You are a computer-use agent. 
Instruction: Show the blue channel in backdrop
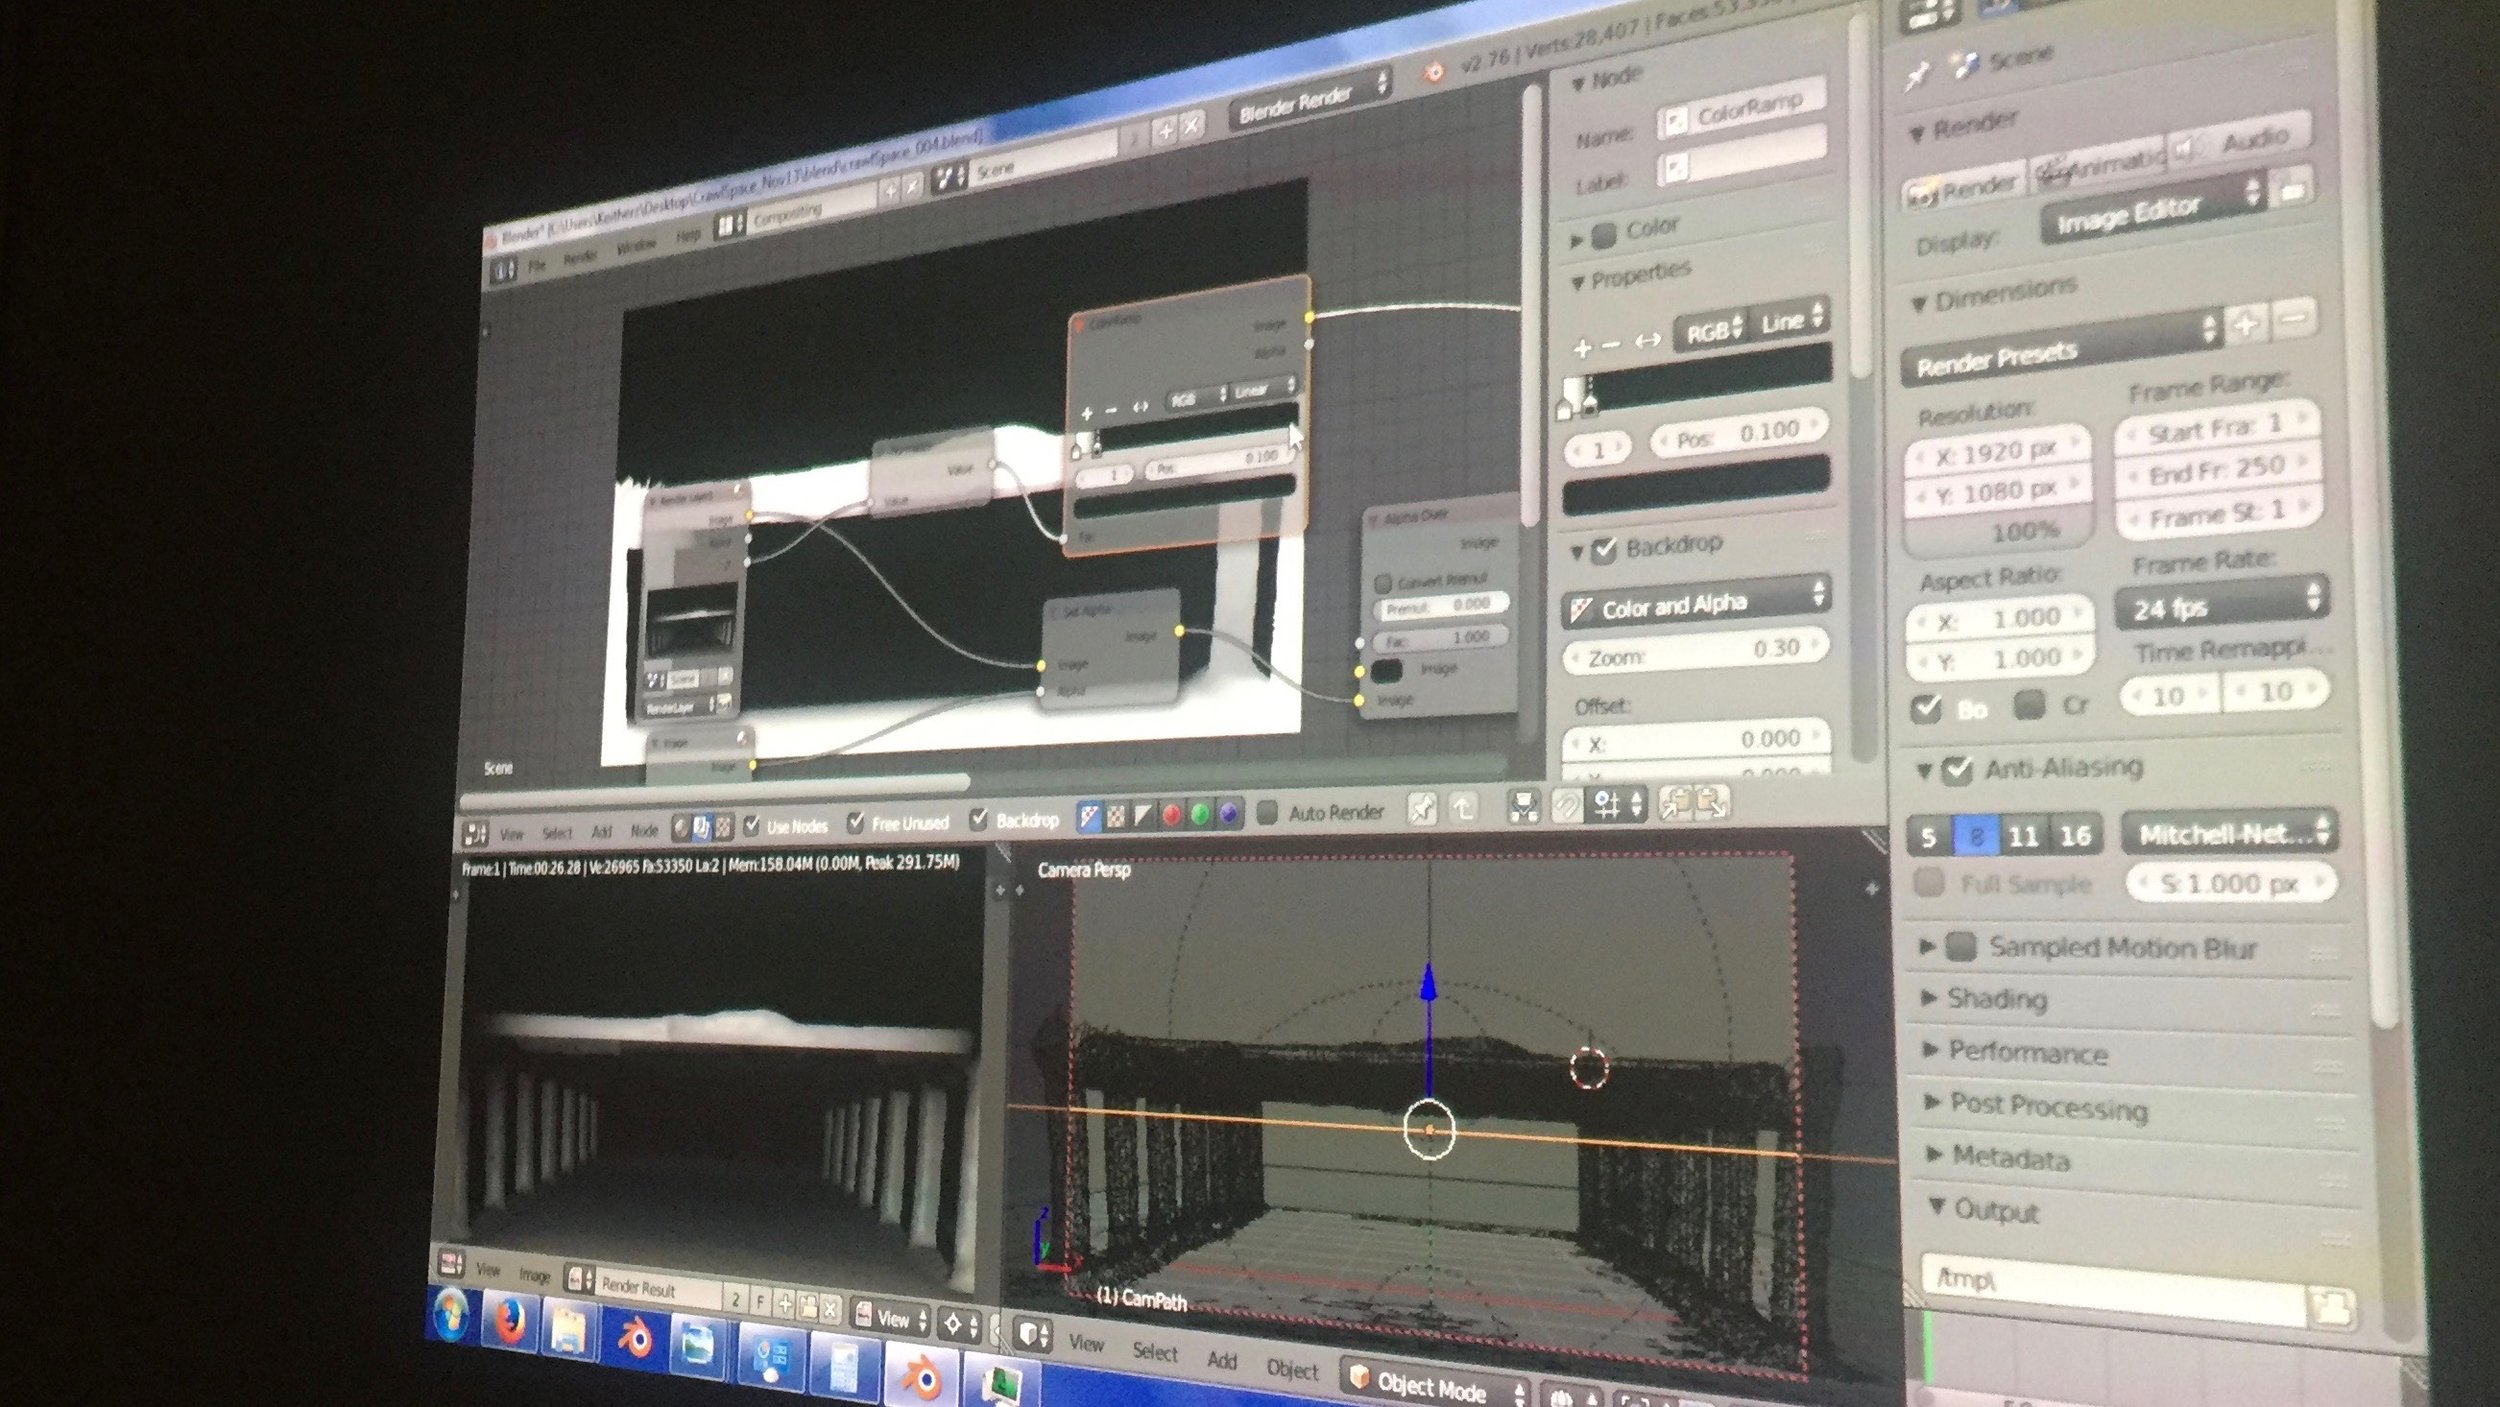(1229, 814)
